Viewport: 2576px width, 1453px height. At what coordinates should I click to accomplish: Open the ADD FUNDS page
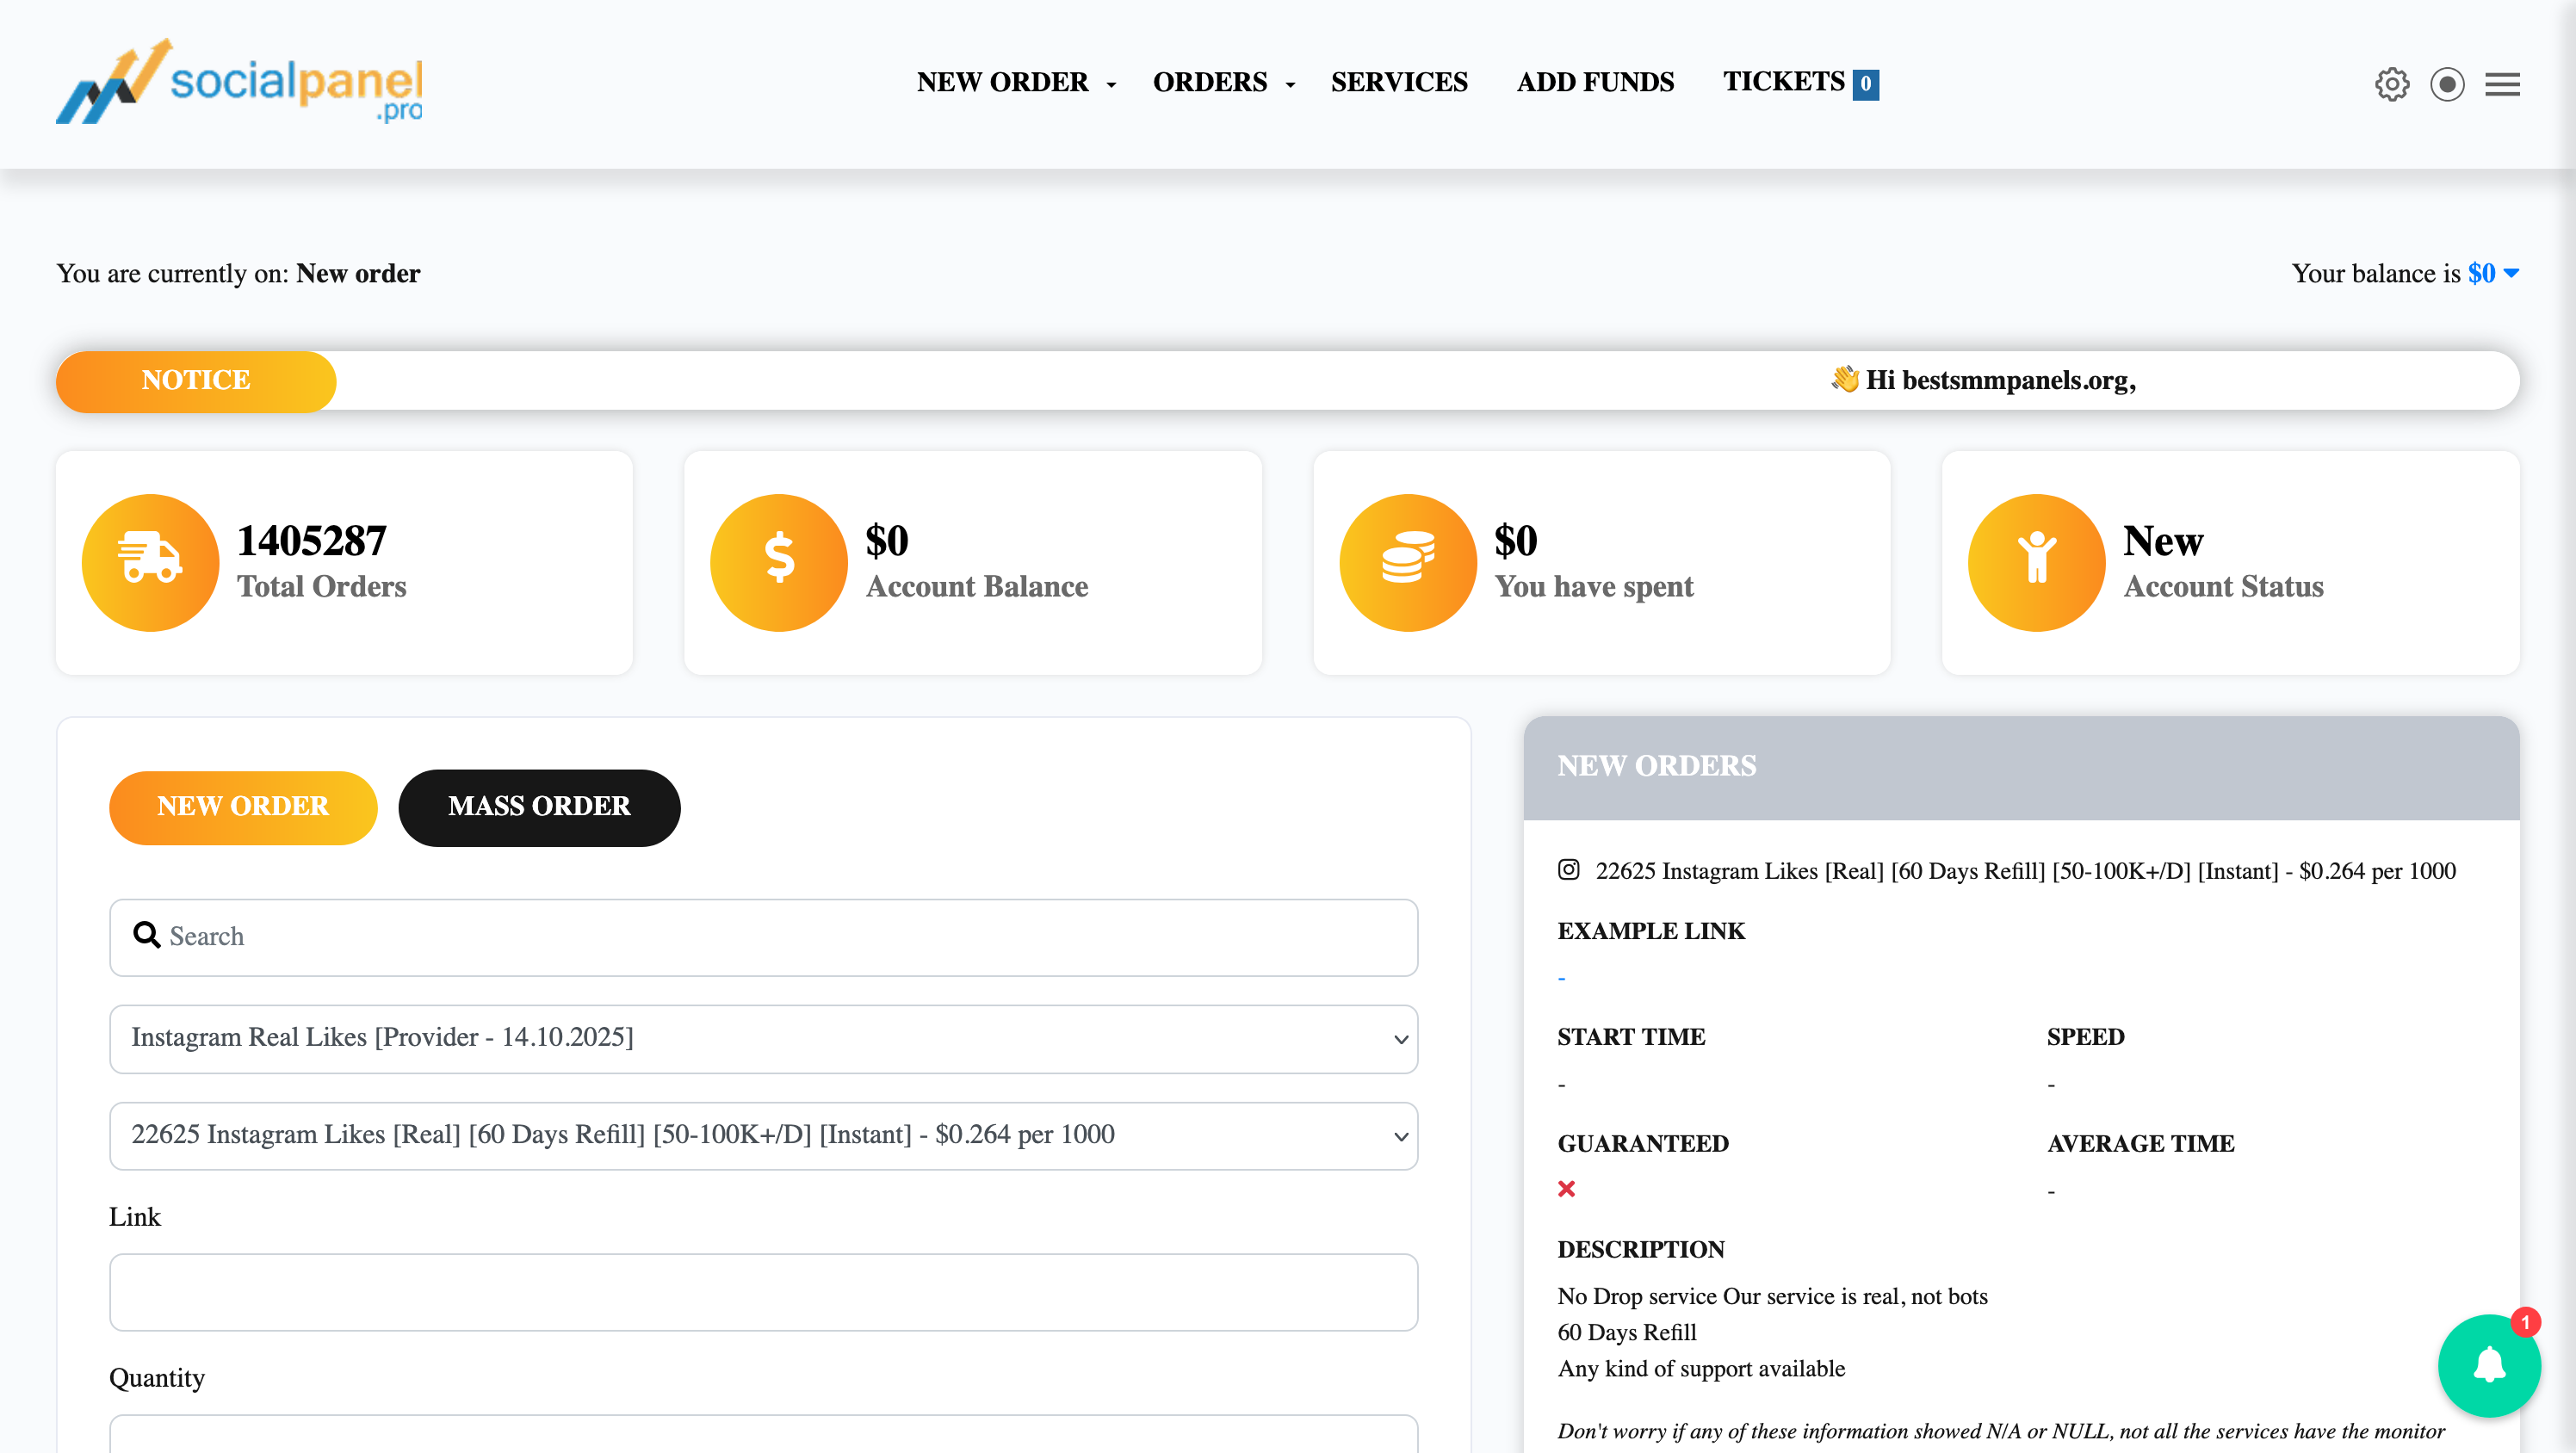[1595, 82]
